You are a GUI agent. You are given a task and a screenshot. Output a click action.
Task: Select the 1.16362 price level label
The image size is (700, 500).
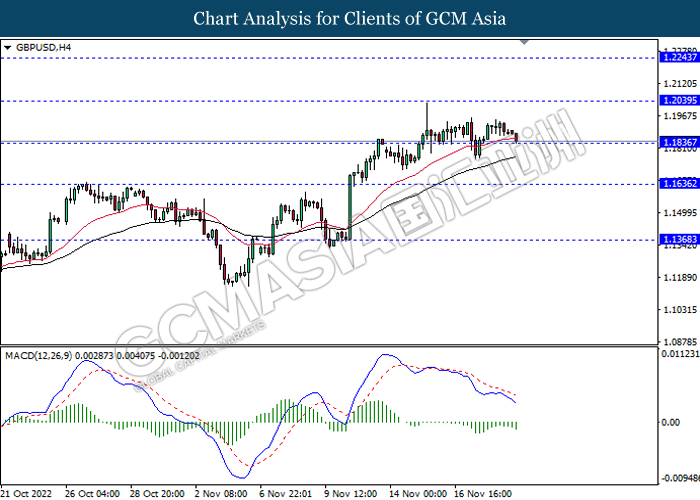[680, 183]
